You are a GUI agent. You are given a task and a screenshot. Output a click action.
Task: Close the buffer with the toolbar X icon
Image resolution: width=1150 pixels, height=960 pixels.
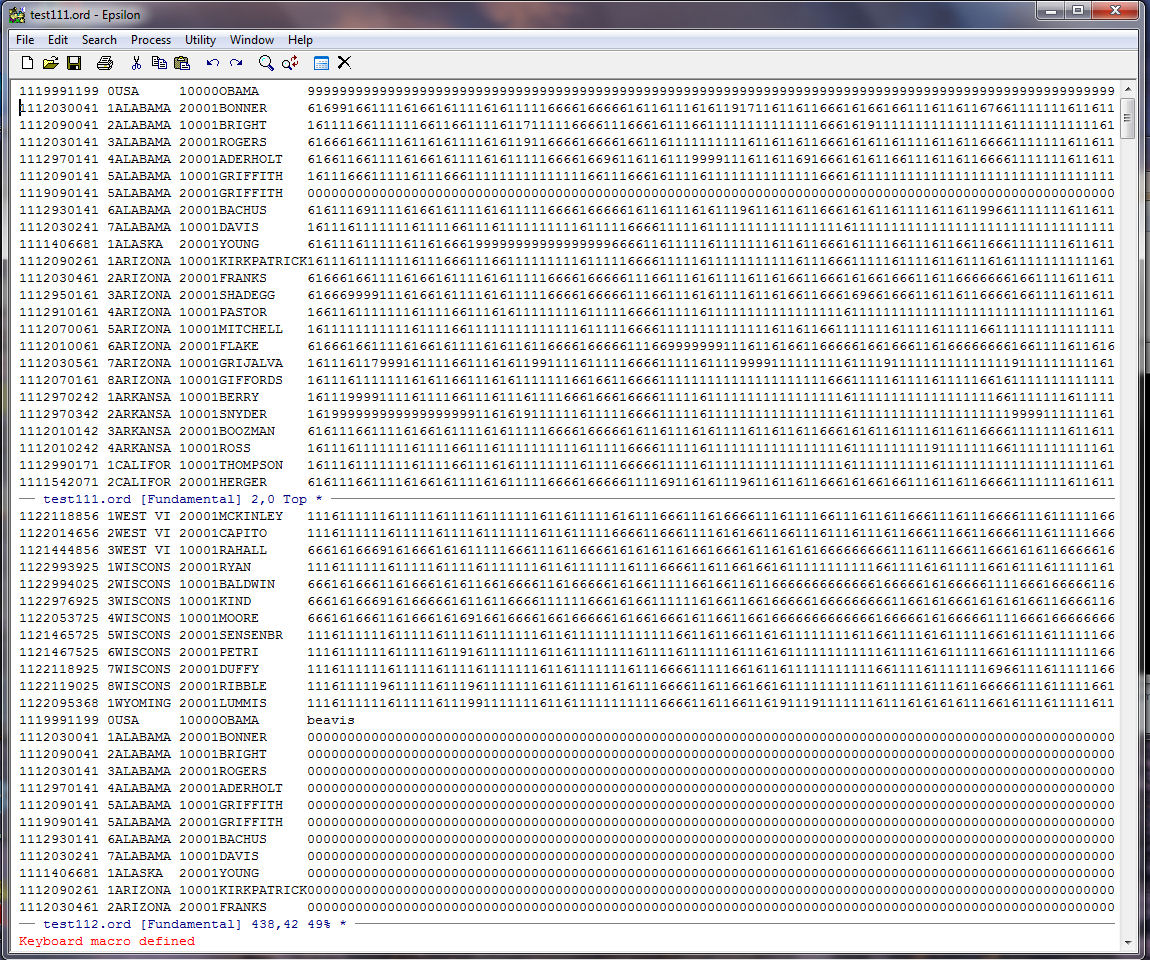(344, 63)
